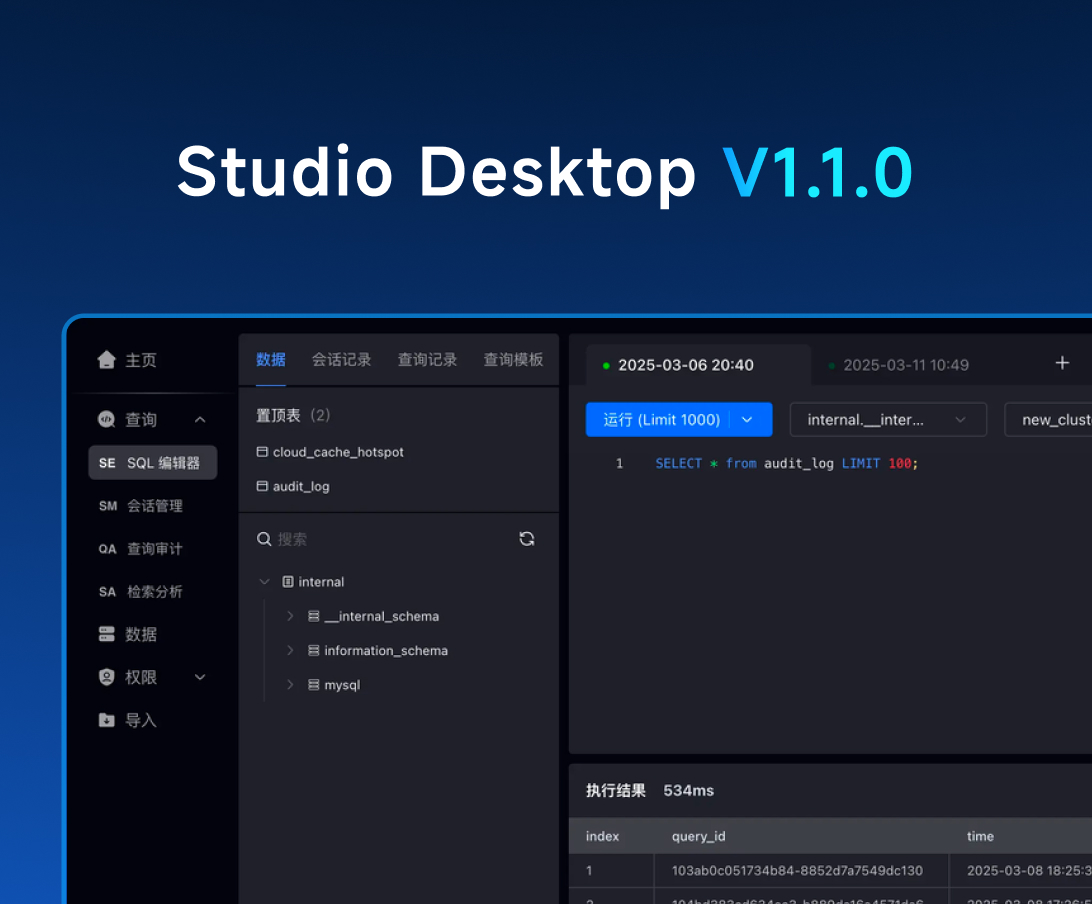Select pinned table cloud_cache_hotspot
Screen dimensions: 1092x904
[338, 452]
